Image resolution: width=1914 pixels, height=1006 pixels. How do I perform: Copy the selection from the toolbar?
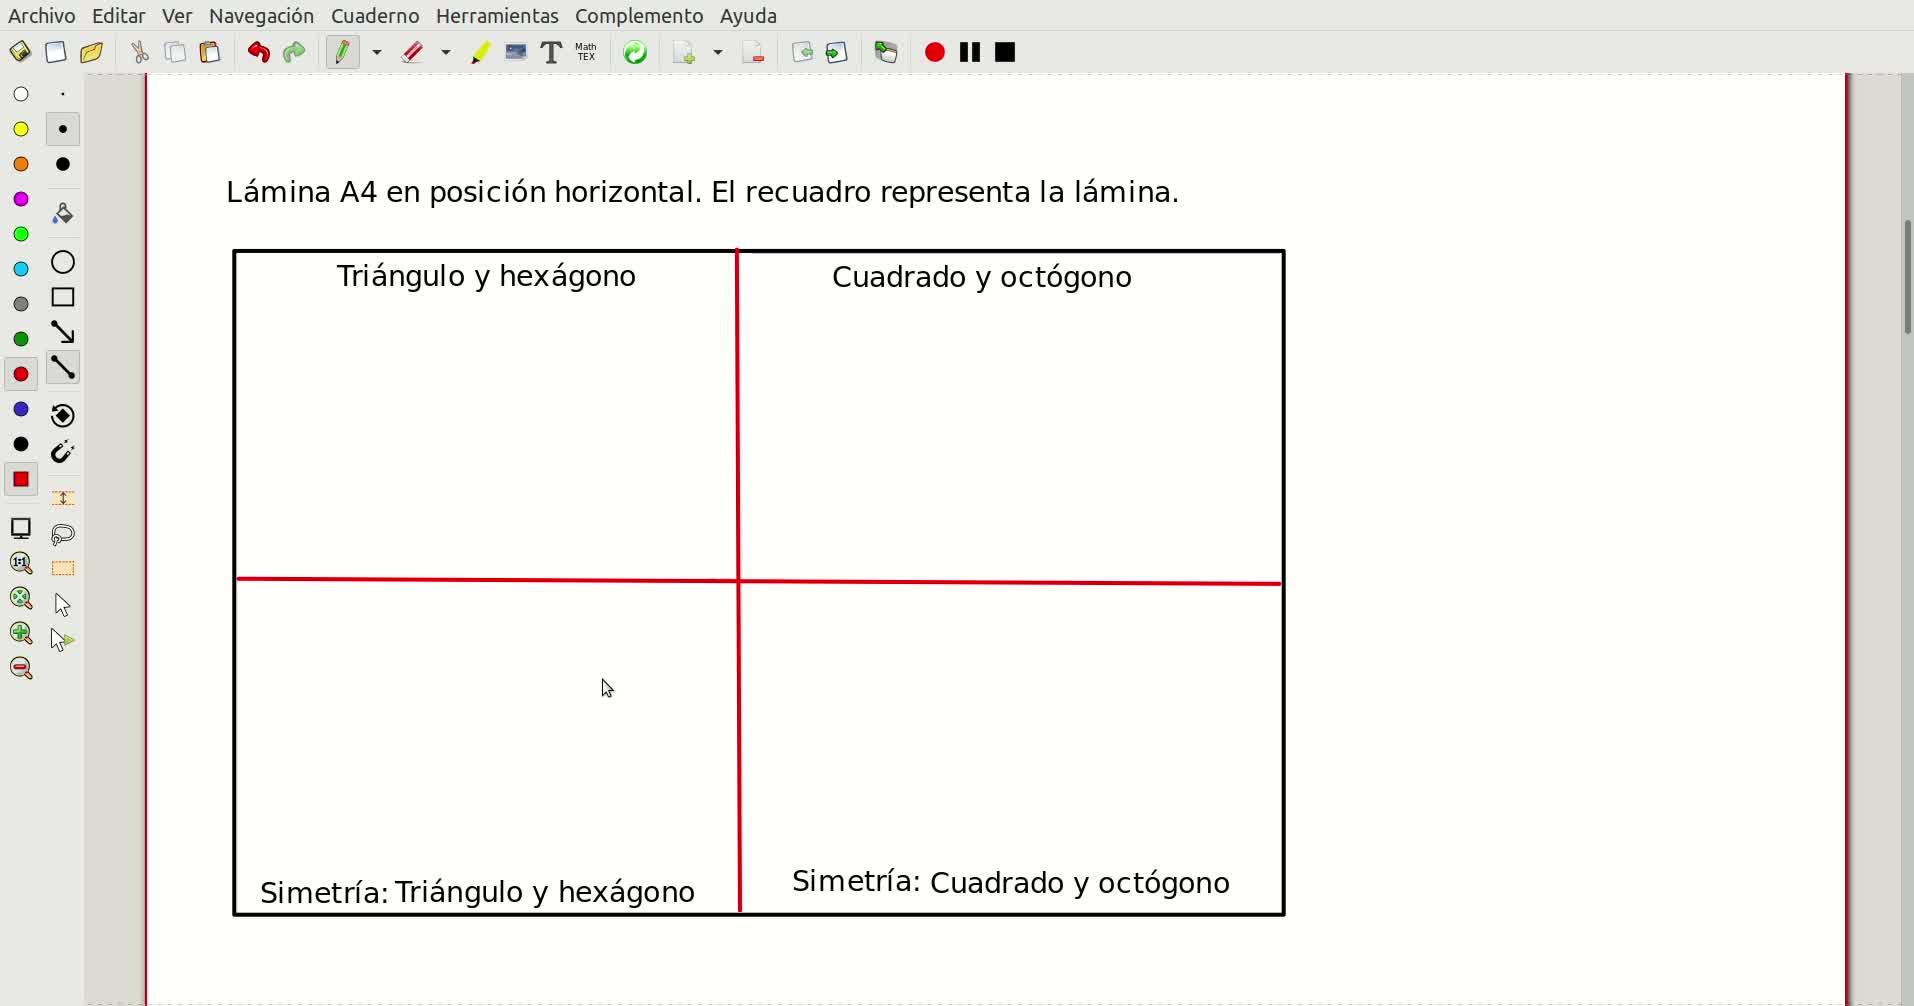(x=175, y=52)
